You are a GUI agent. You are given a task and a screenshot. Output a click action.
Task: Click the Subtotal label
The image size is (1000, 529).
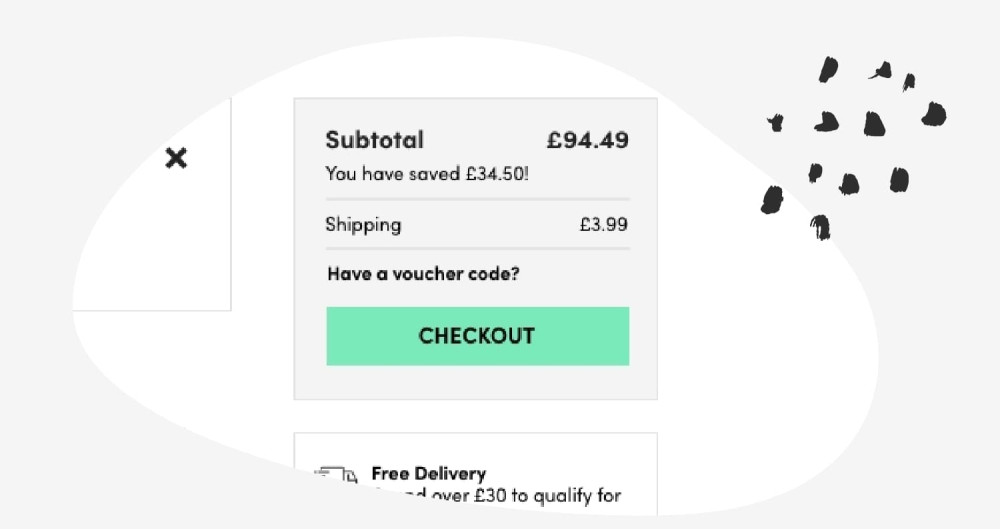coord(374,140)
